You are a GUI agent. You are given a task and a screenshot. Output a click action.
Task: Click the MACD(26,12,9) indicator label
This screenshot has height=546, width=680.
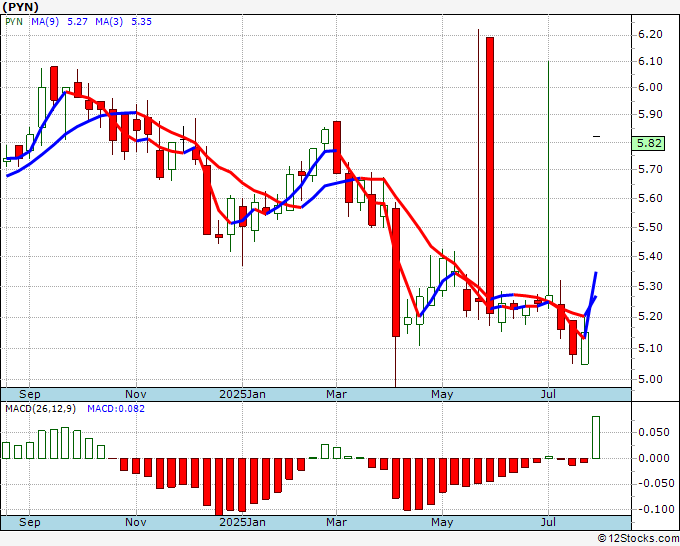[40, 409]
